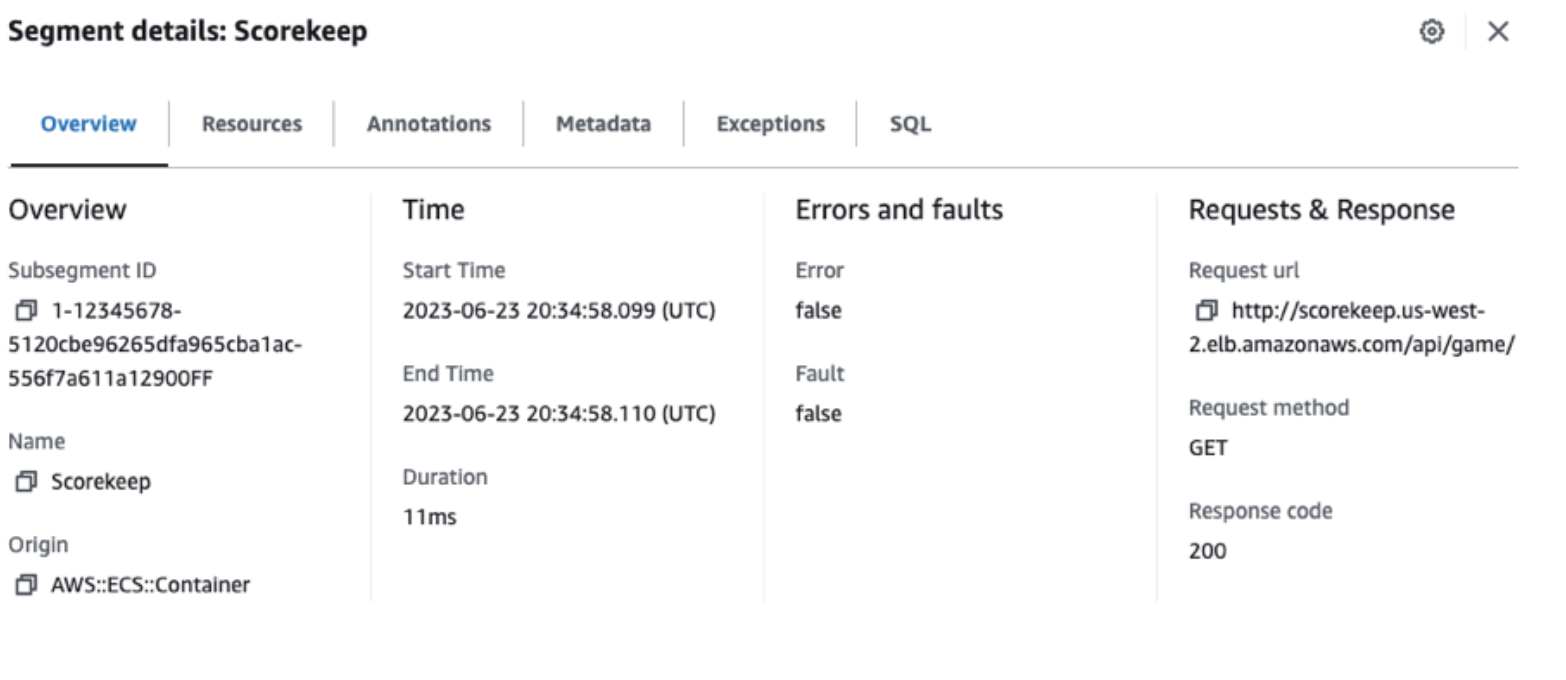Click the Errors and faults heading
This screenshot has height=680, width=1566.
(x=899, y=210)
